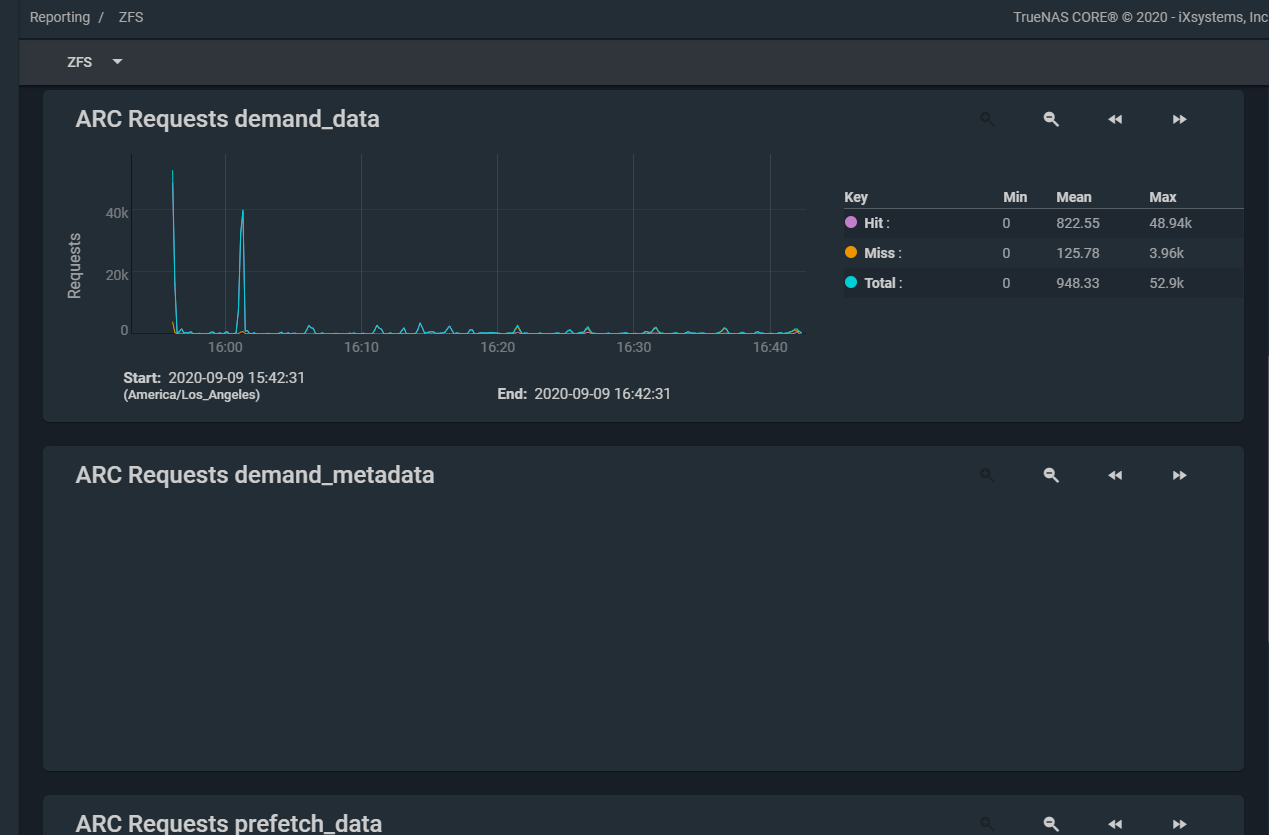Click the Reporting breadcrumb link
Viewport: 1269px width, 835px height.
60,17
